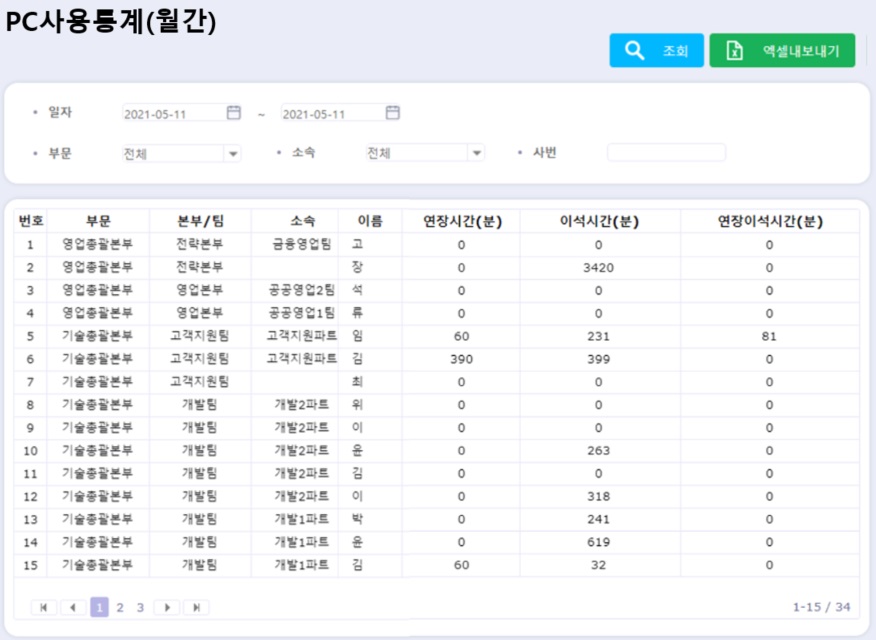Click the 390 value in row 6

(x=461, y=359)
